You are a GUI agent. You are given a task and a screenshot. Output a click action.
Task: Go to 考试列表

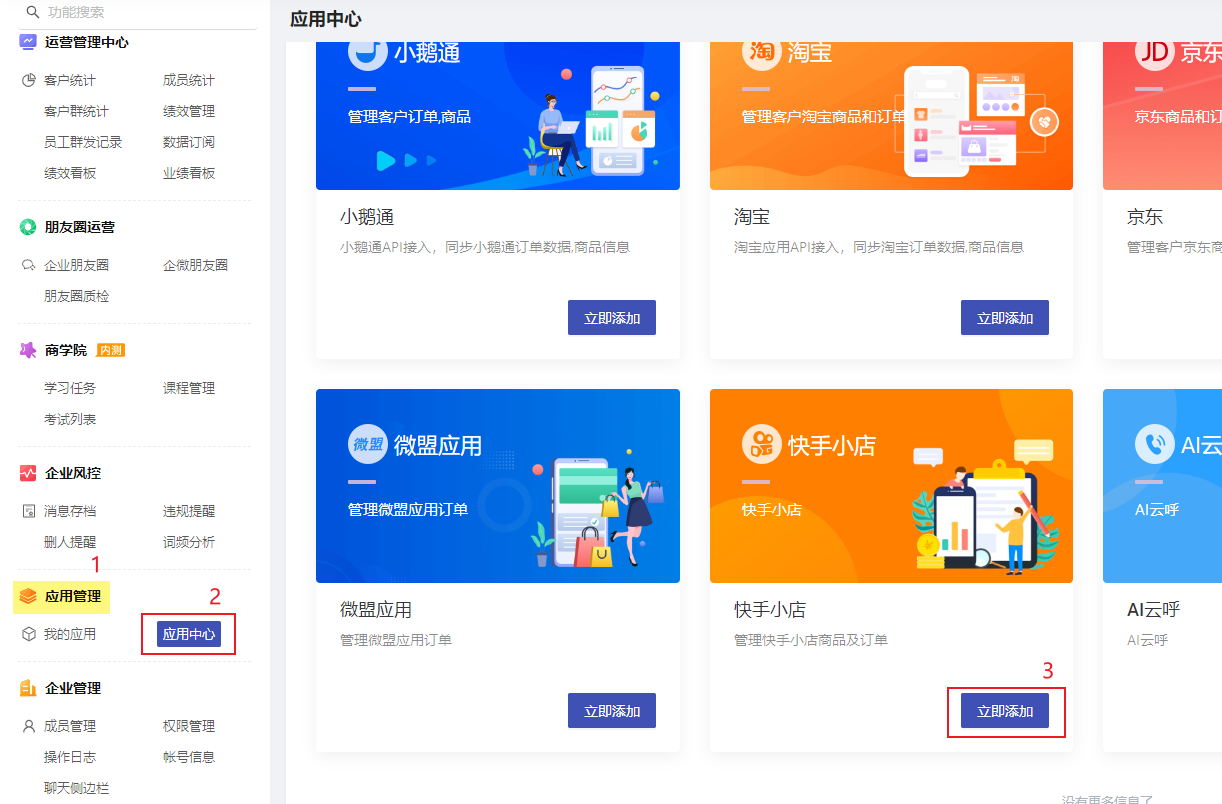click(70, 419)
